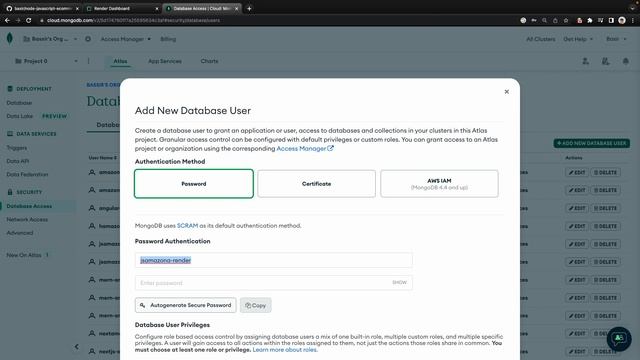
Task: Reload the current page
Action: pos(29,20)
